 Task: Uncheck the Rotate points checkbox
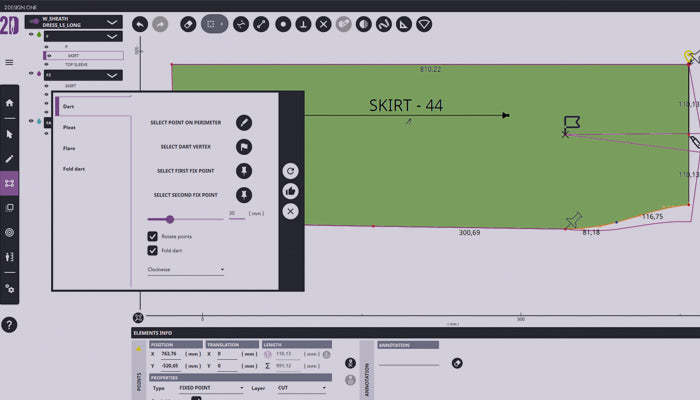153,236
